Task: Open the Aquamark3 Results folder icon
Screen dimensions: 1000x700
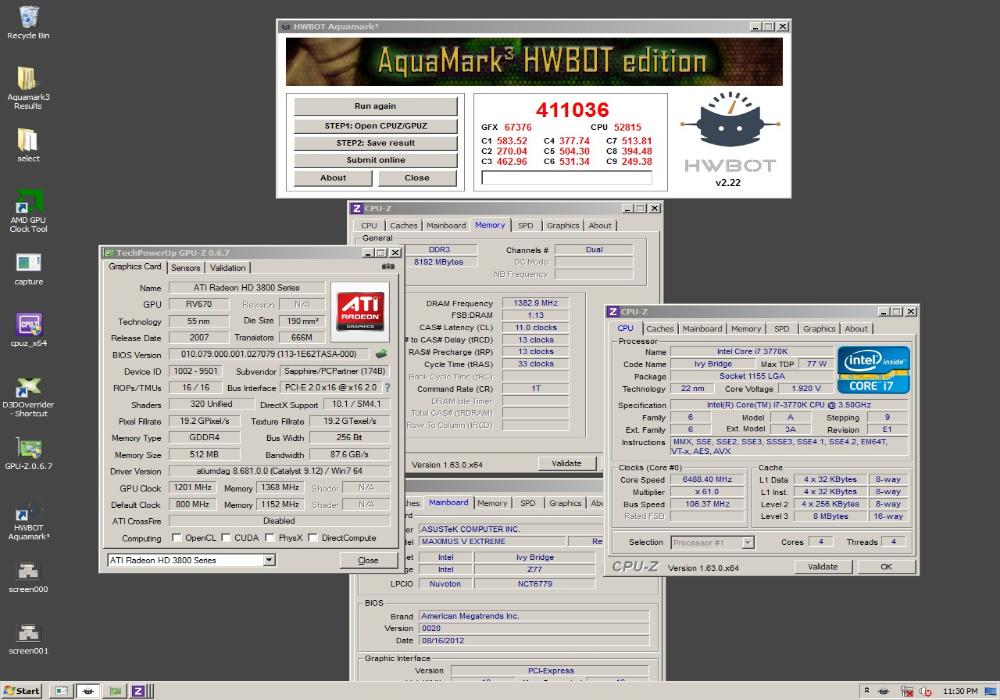Action: (28, 88)
